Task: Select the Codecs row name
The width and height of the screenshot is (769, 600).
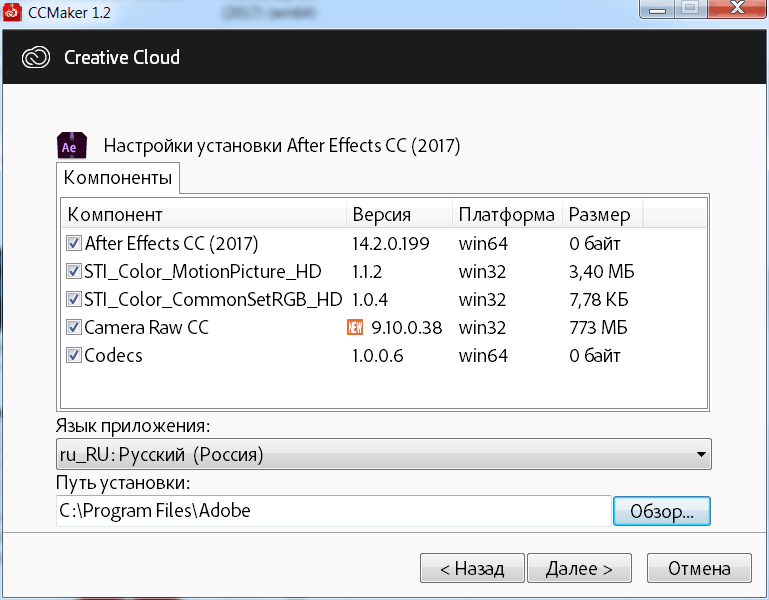Action: (113, 355)
